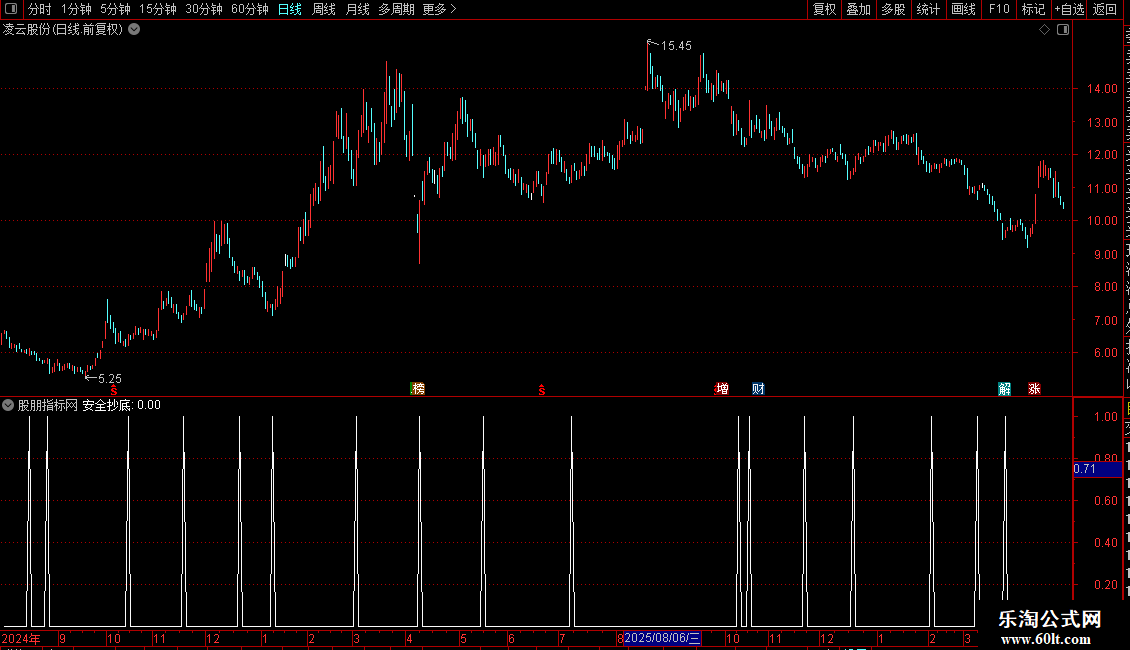Click the 5.25 low price label

click(x=110, y=378)
